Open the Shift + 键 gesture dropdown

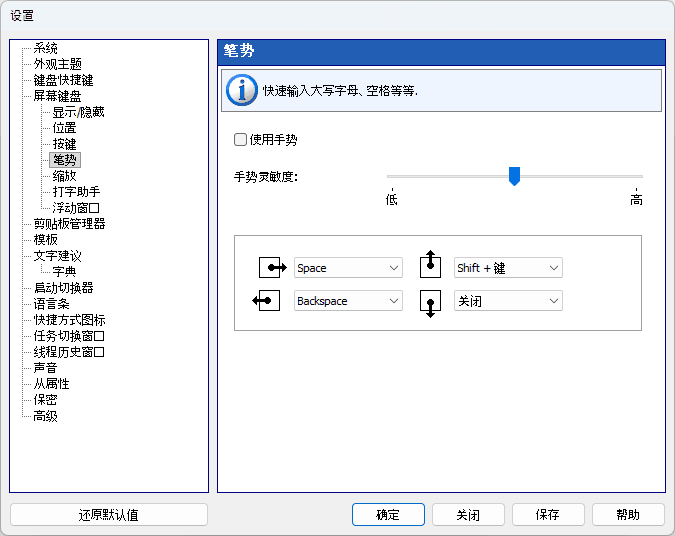(x=508, y=268)
